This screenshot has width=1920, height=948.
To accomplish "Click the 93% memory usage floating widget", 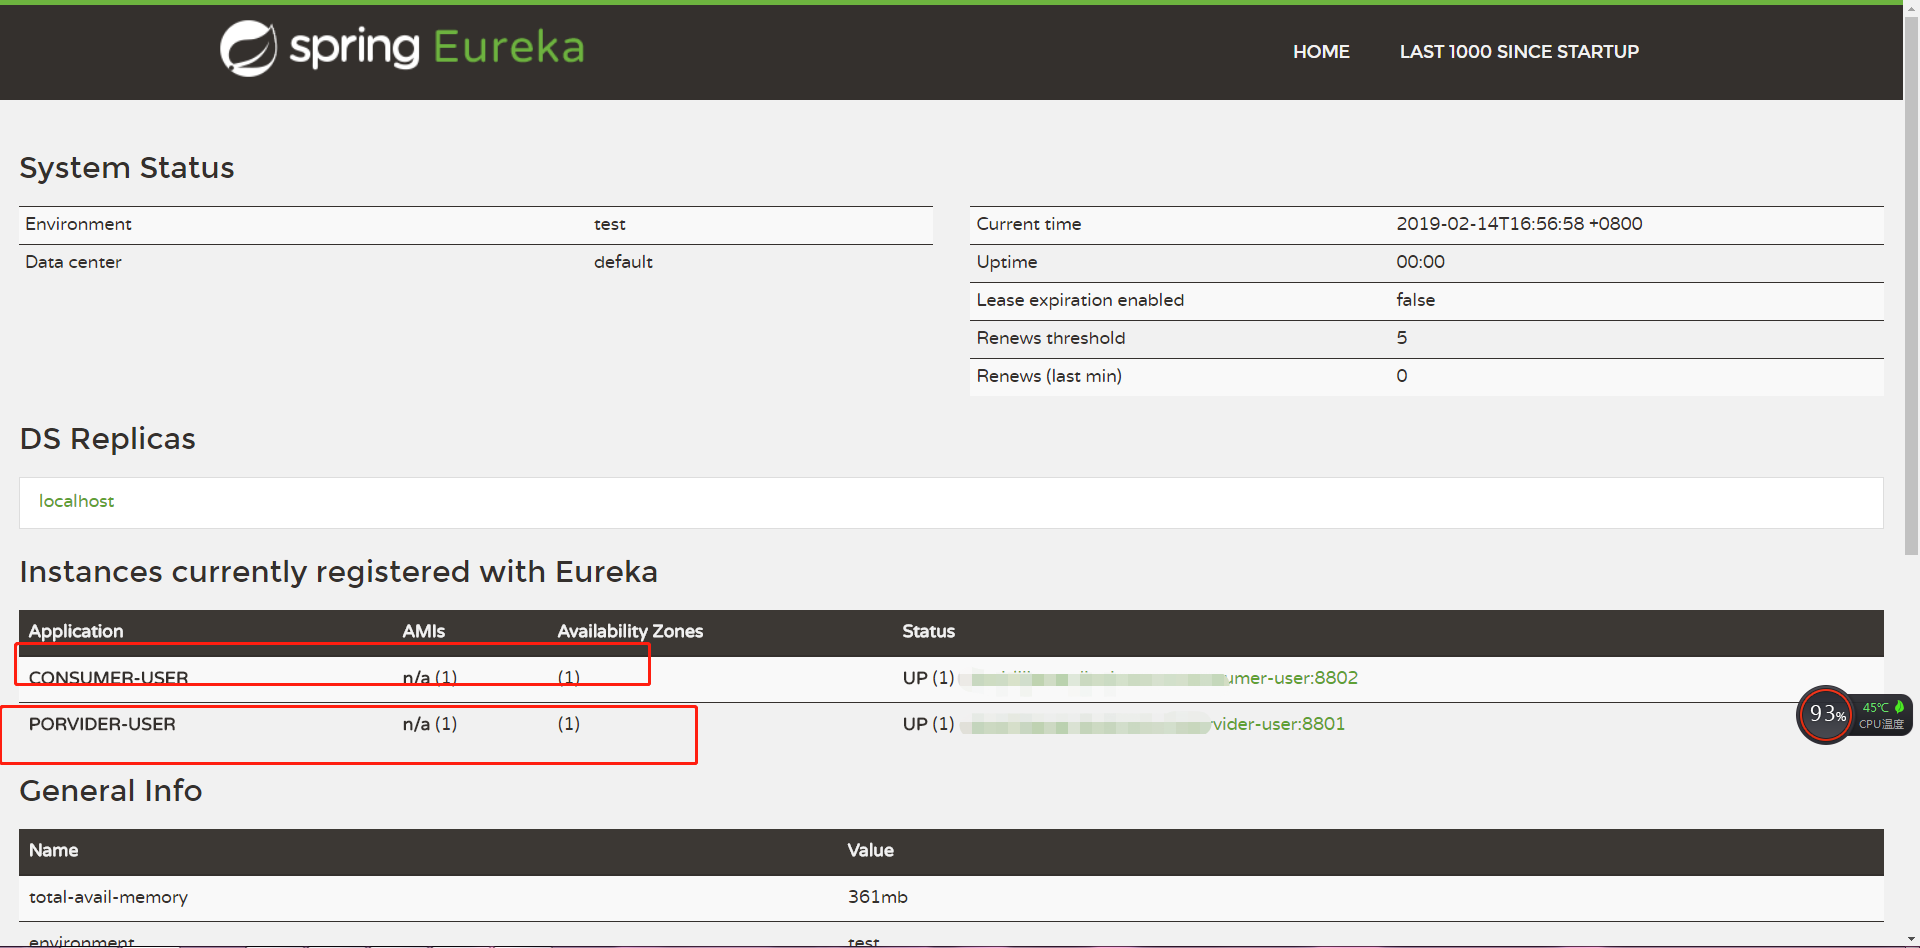I will pyautogui.click(x=1826, y=714).
